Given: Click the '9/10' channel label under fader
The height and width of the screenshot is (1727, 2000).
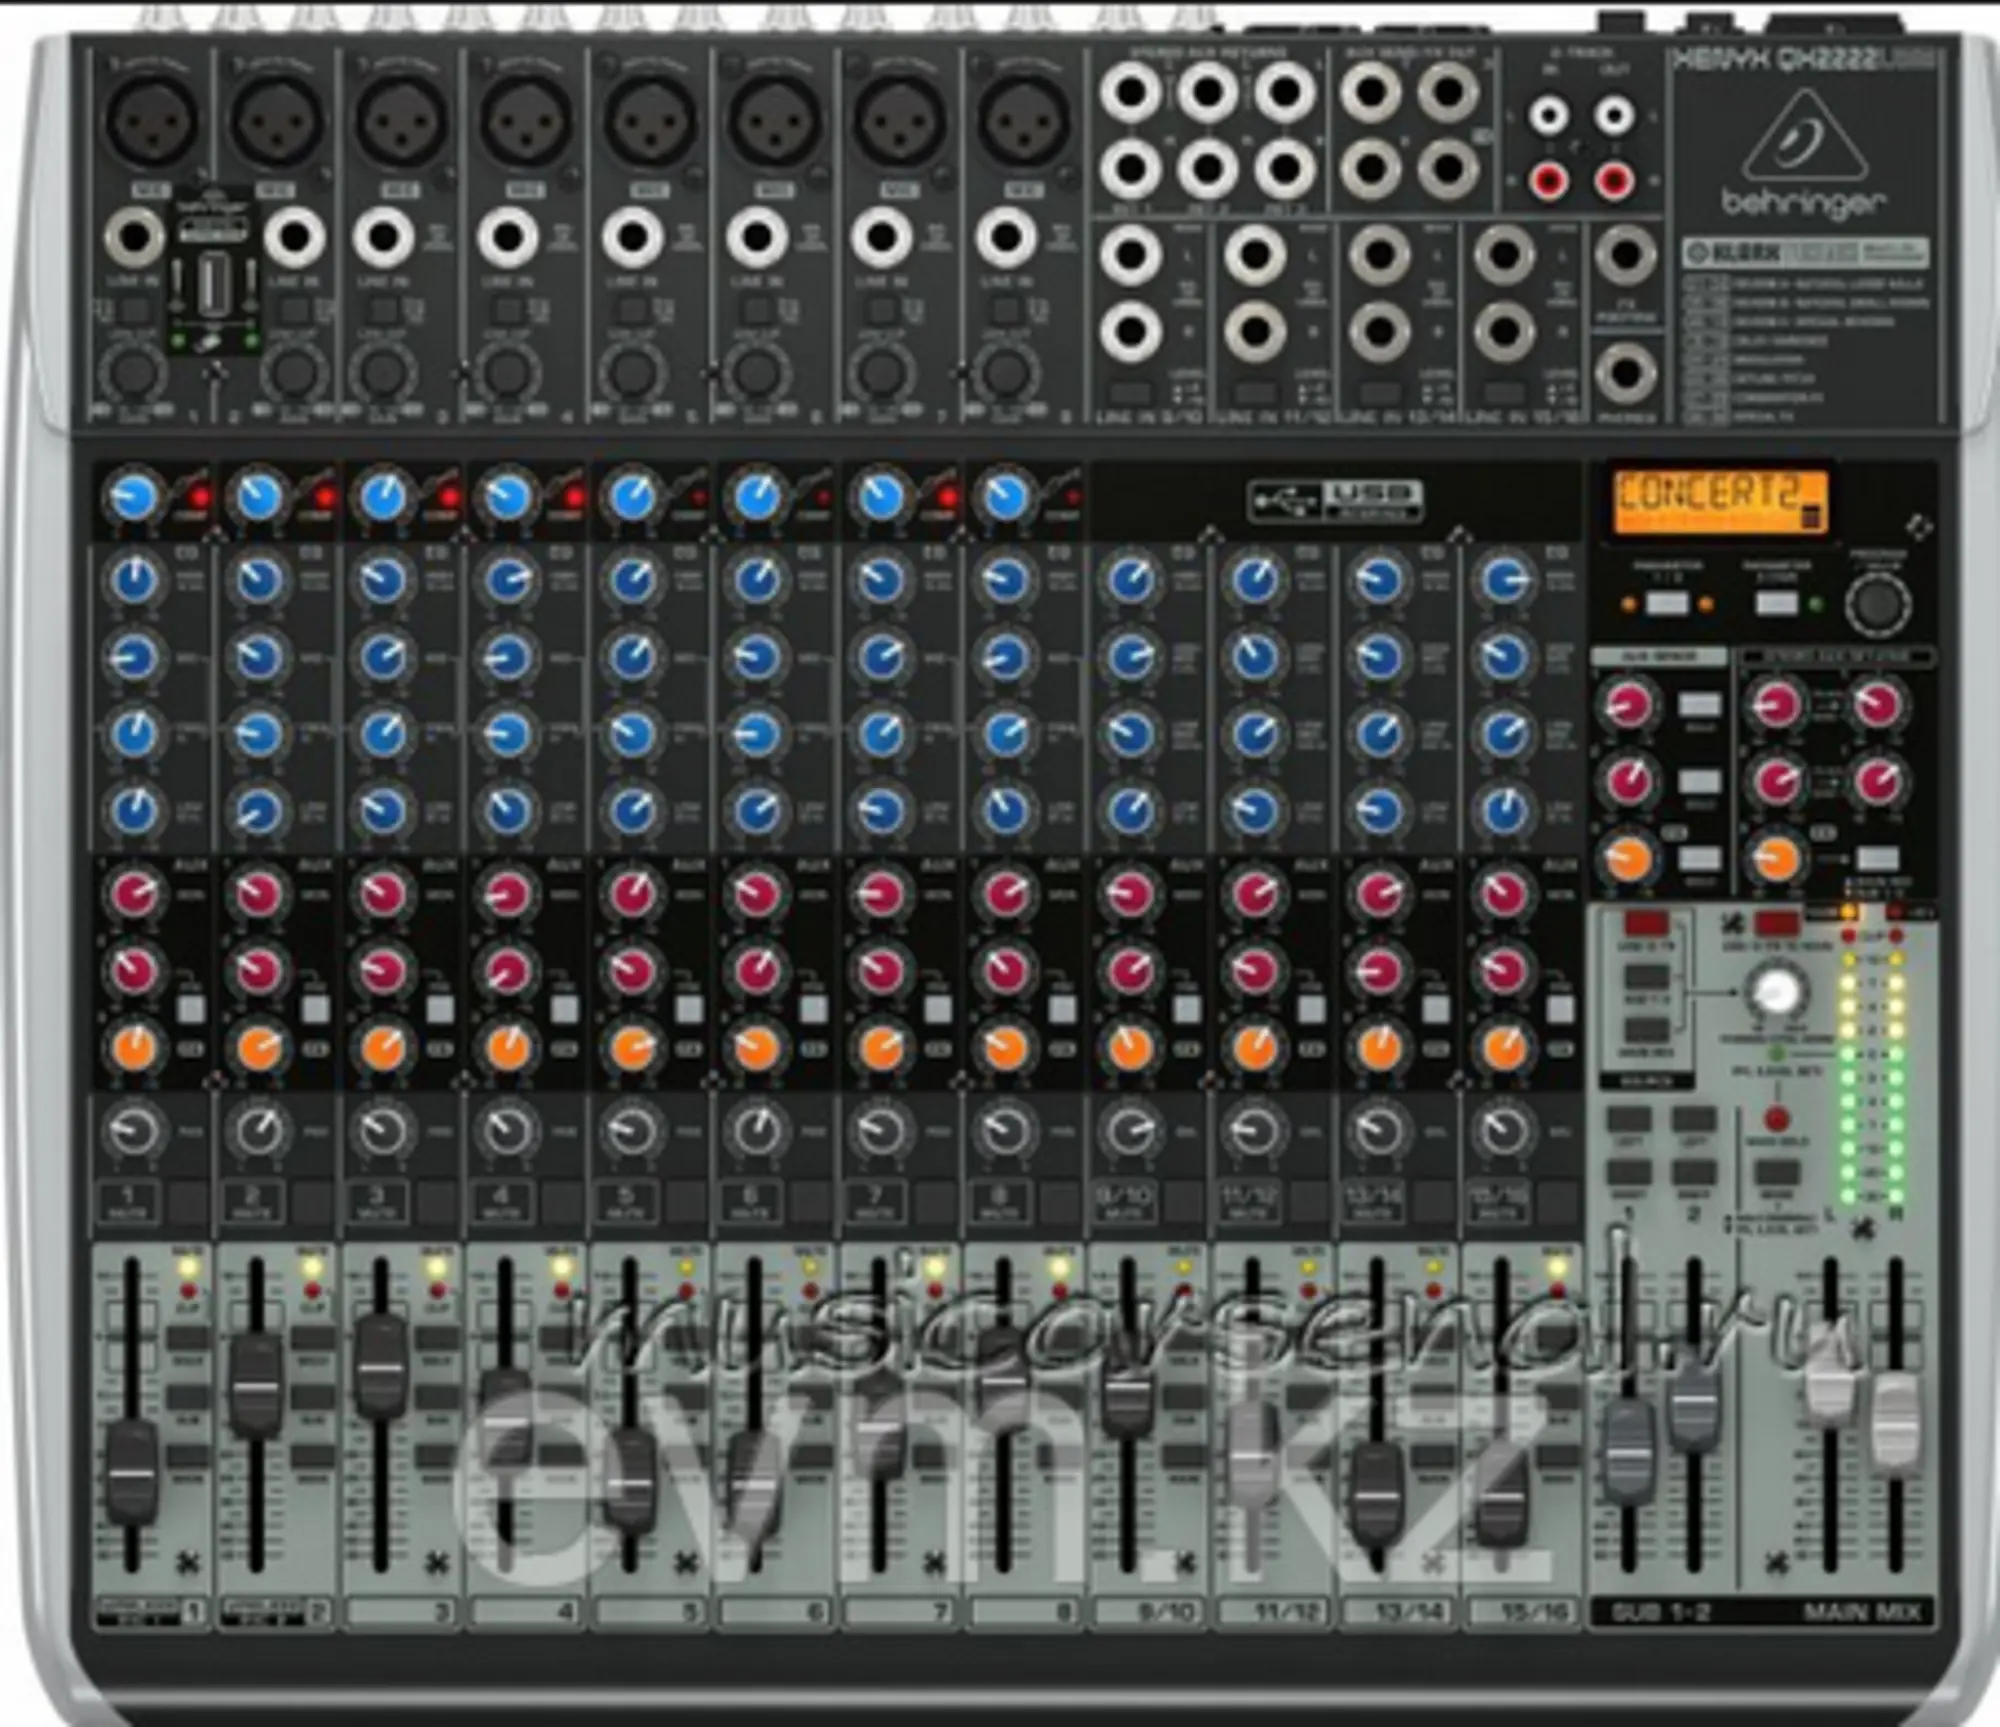Looking at the screenshot, I should coord(1166,1612).
